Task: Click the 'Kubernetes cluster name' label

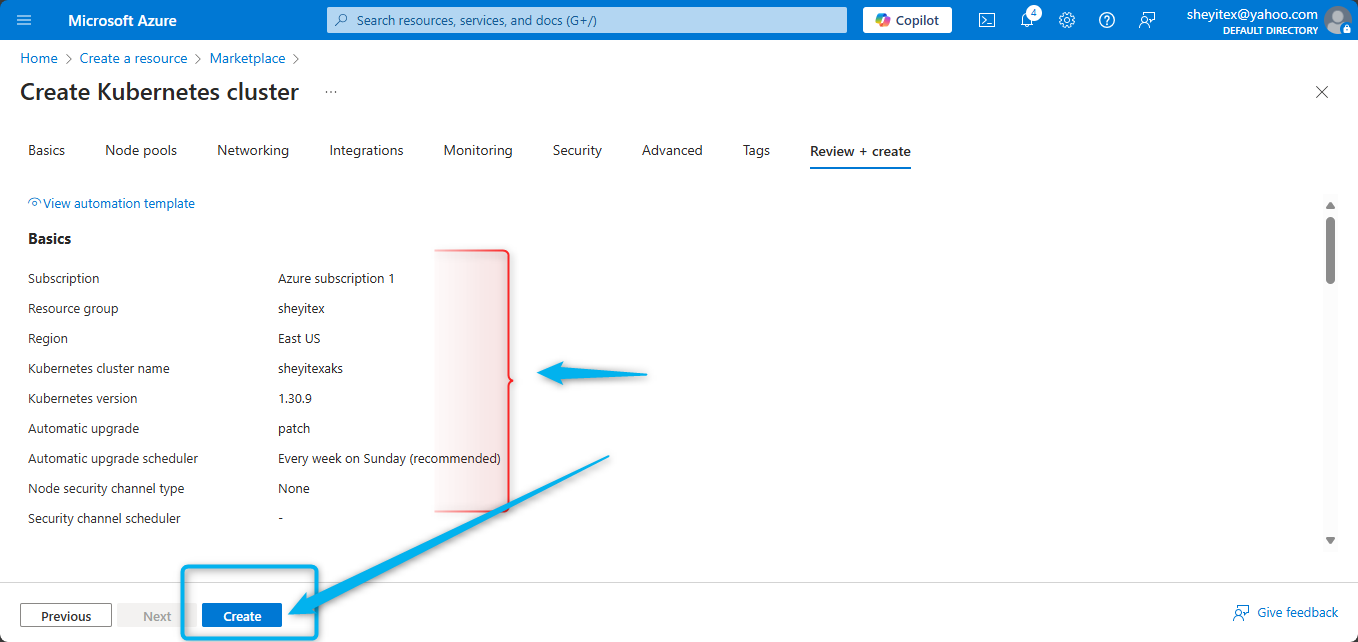Action: coord(99,369)
